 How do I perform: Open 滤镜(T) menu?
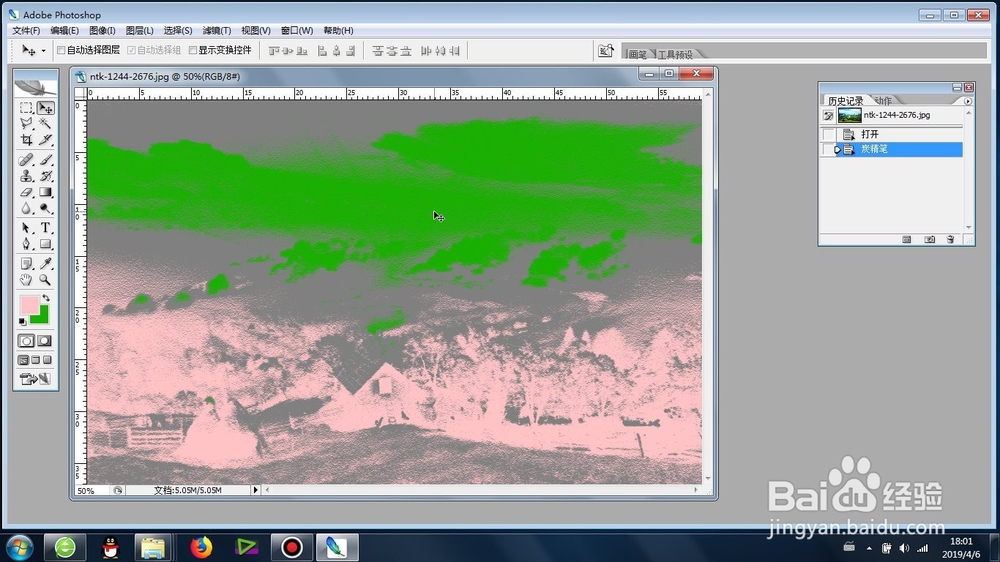(x=217, y=30)
